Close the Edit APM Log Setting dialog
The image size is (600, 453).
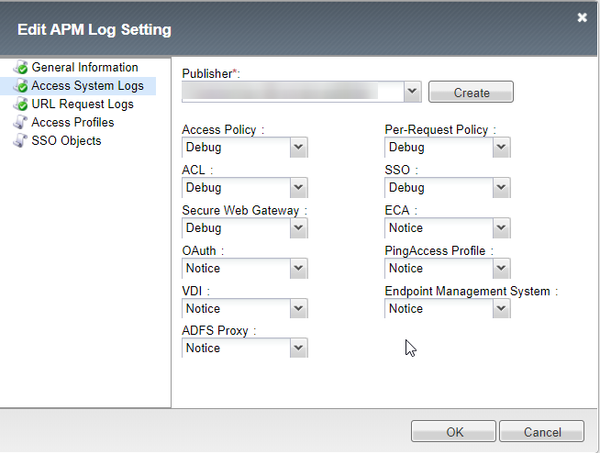pyautogui.click(x=582, y=17)
